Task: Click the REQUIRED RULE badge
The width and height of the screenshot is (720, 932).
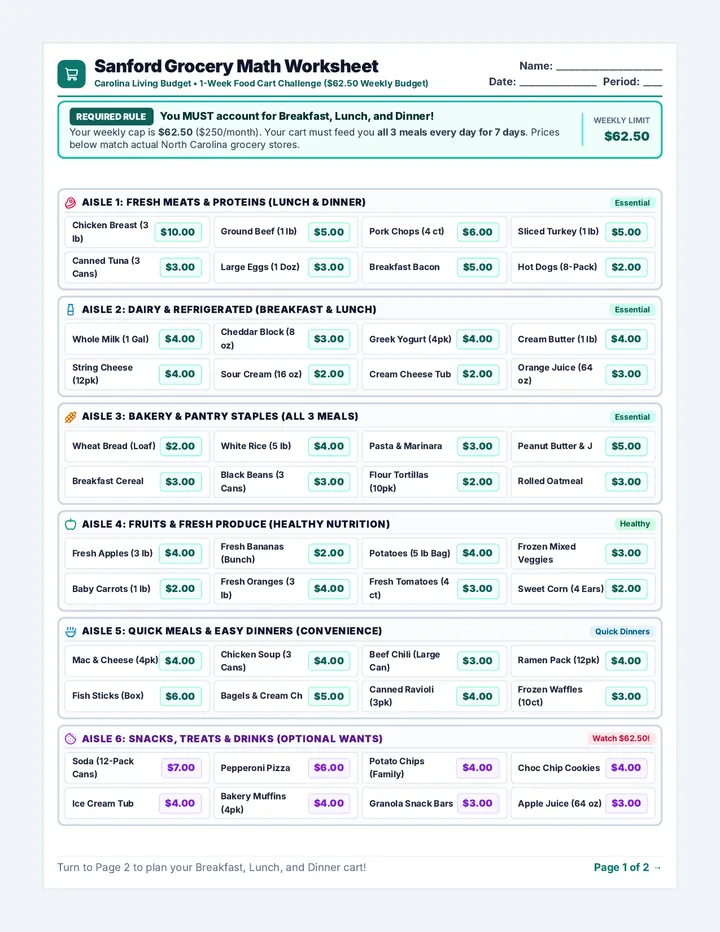Action: (111, 116)
